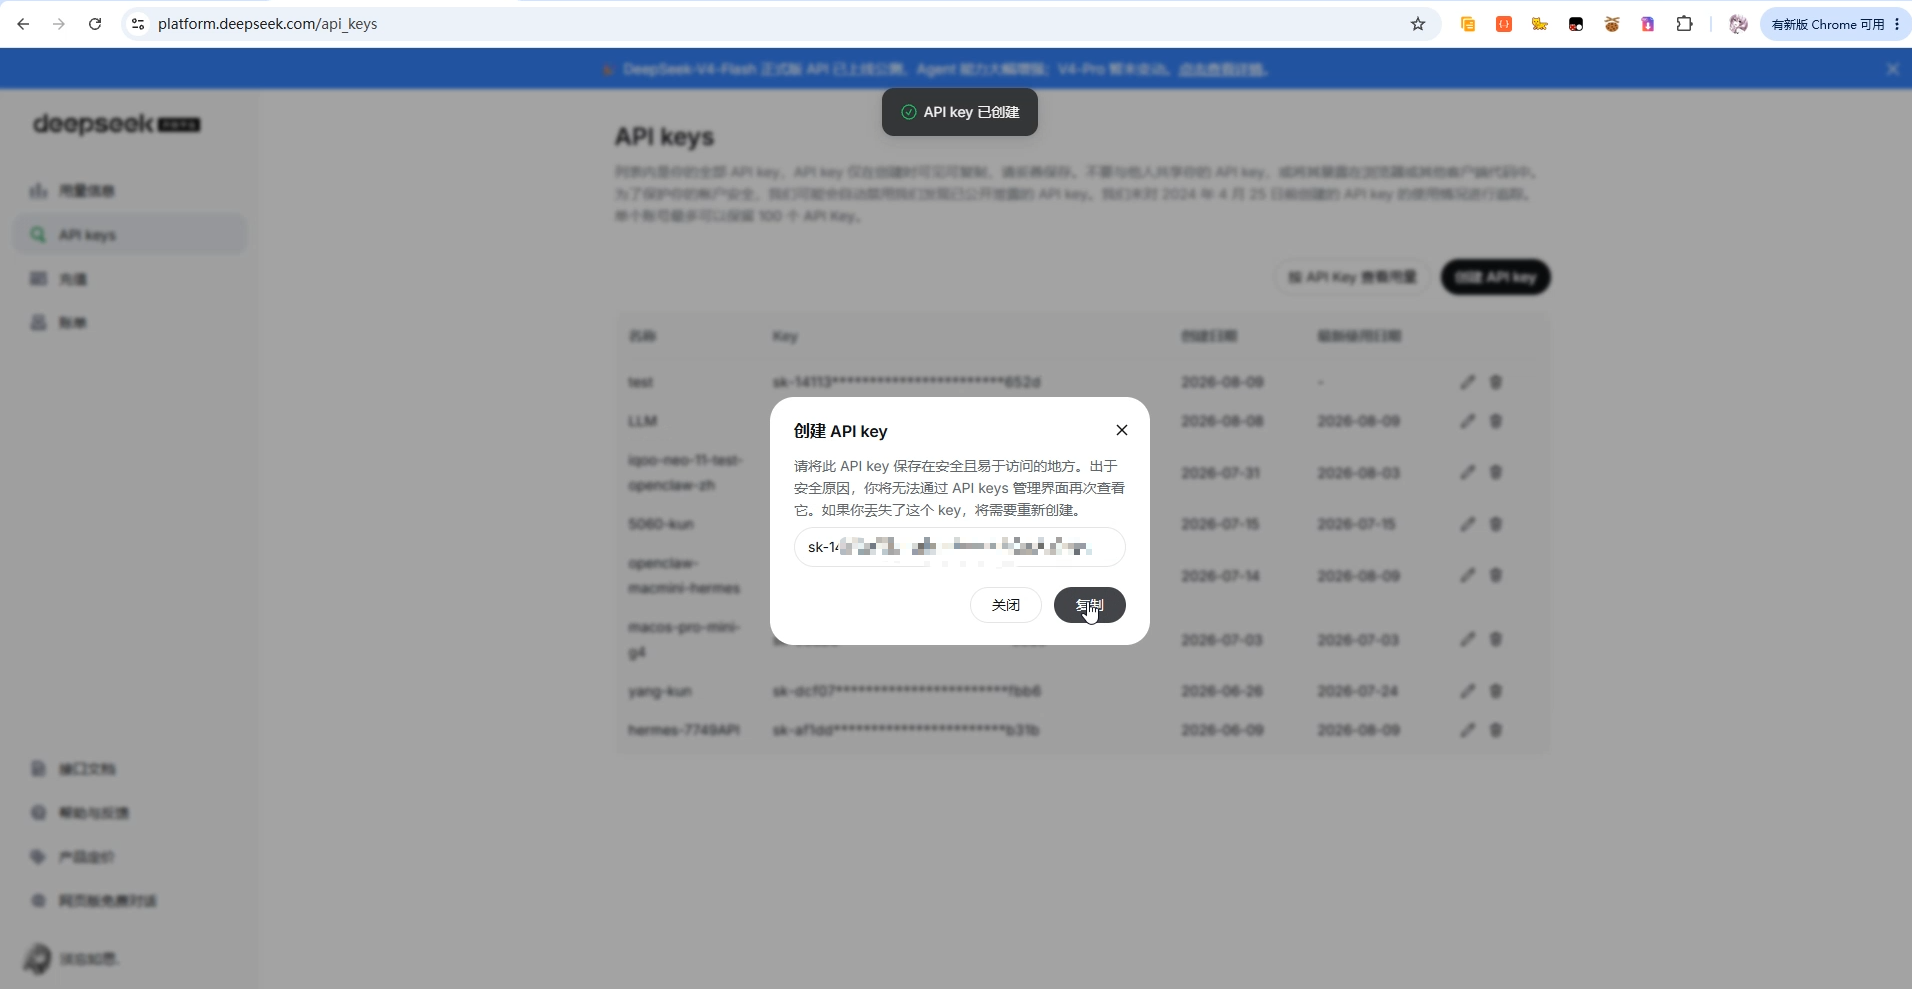Delete the yang-kun key row
Viewport: 1912px width, 989px height.
point(1496,691)
